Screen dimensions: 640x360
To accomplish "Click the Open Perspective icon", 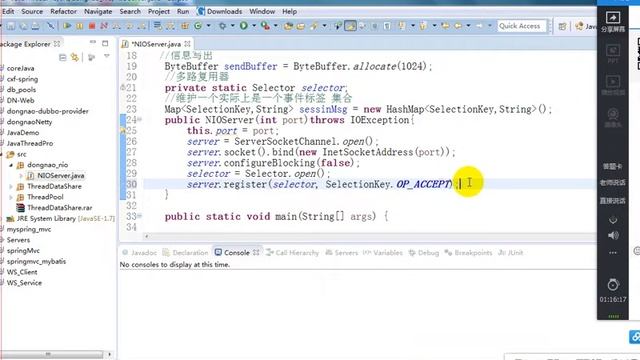I will pyautogui.click(x=562, y=26).
